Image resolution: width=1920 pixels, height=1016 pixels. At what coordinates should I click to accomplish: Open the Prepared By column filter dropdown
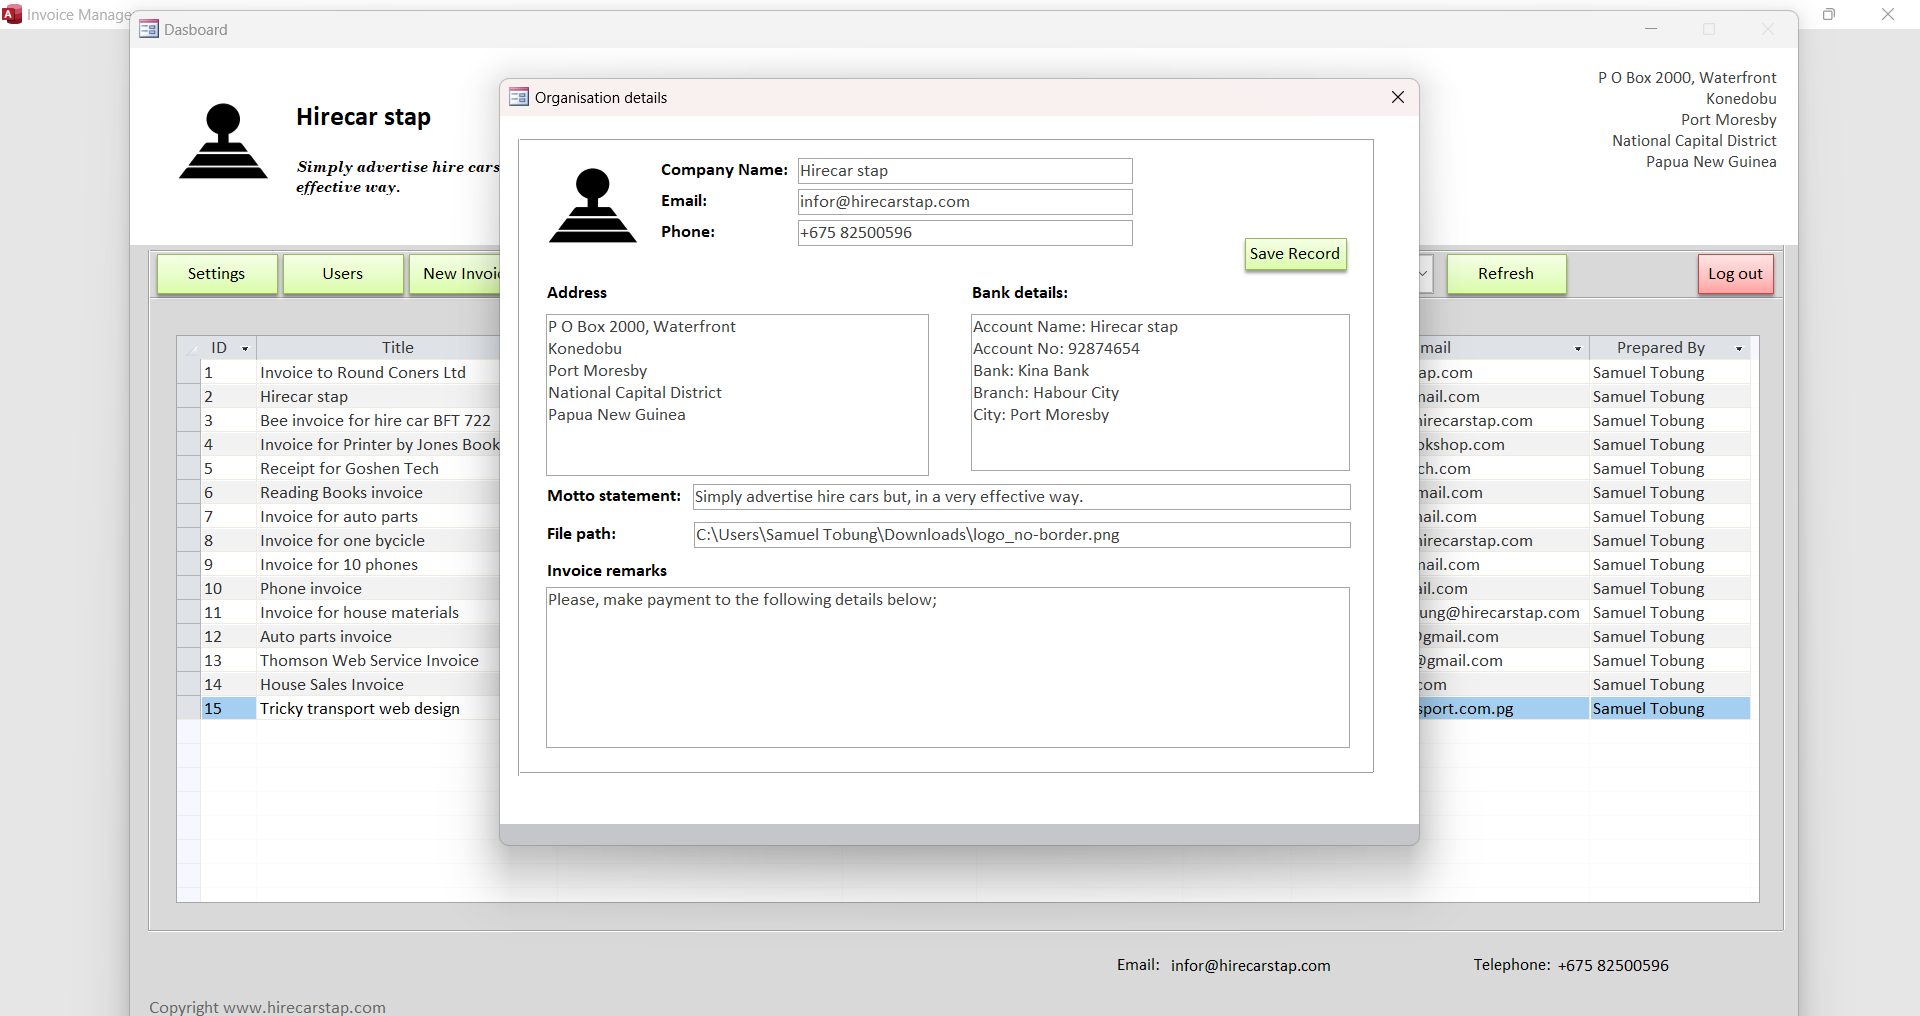pyautogui.click(x=1739, y=348)
